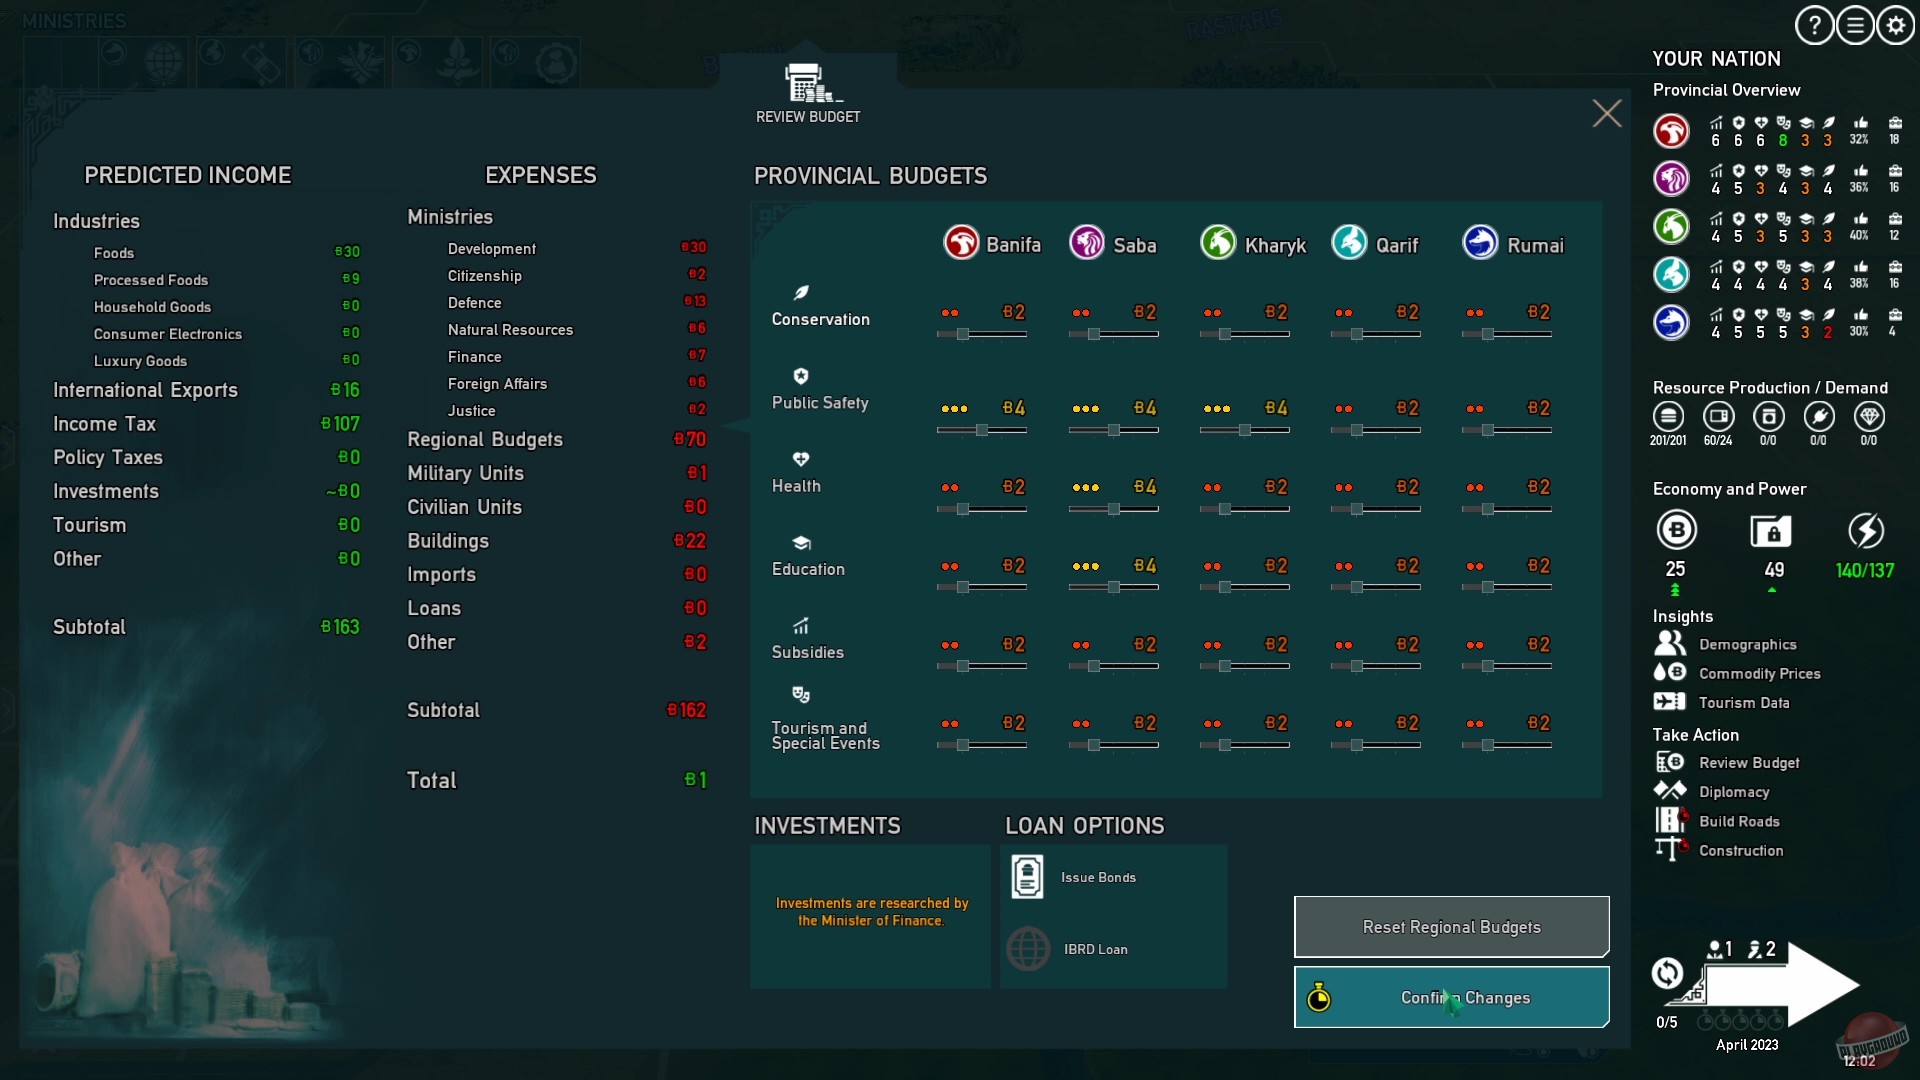Open Commodity Prices insights
The image size is (1920, 1080).
(x=1758, y=673)
